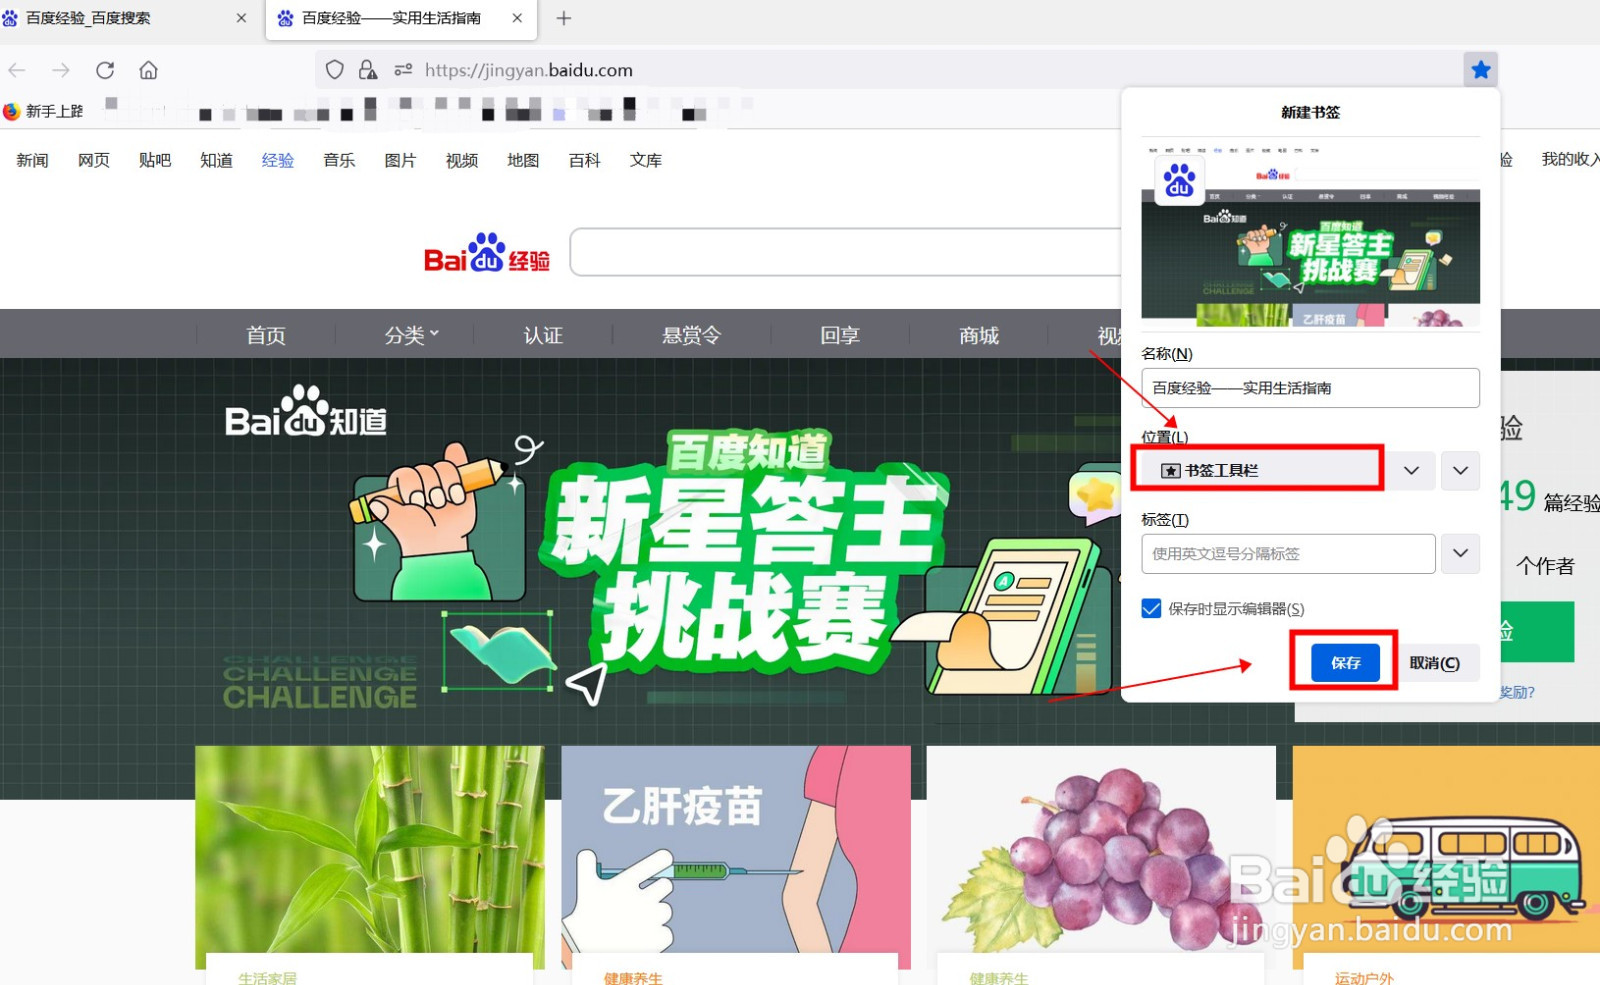The image size is (1600, 985).
Task: Expand the tags list chevron
Action: 1460,553
